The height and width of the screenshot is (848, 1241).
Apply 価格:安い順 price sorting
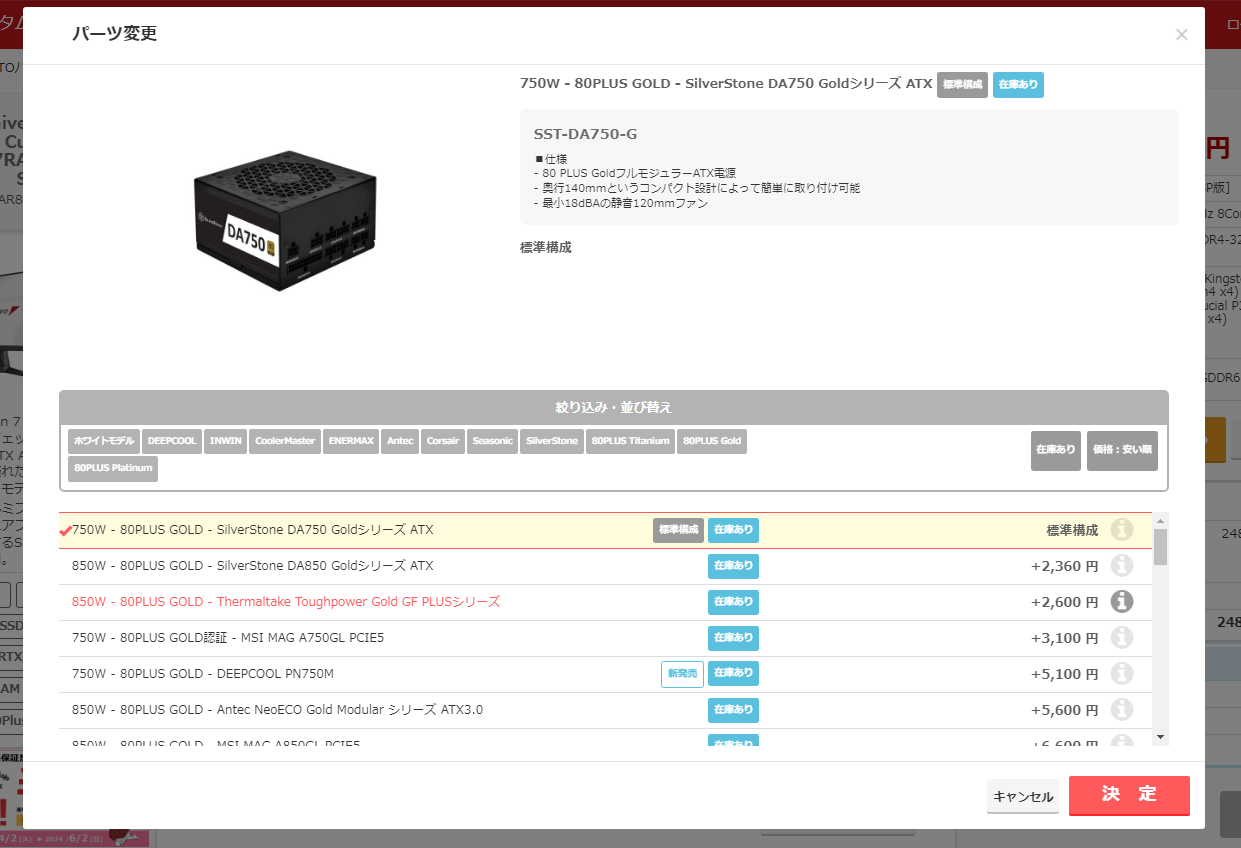1122,450
